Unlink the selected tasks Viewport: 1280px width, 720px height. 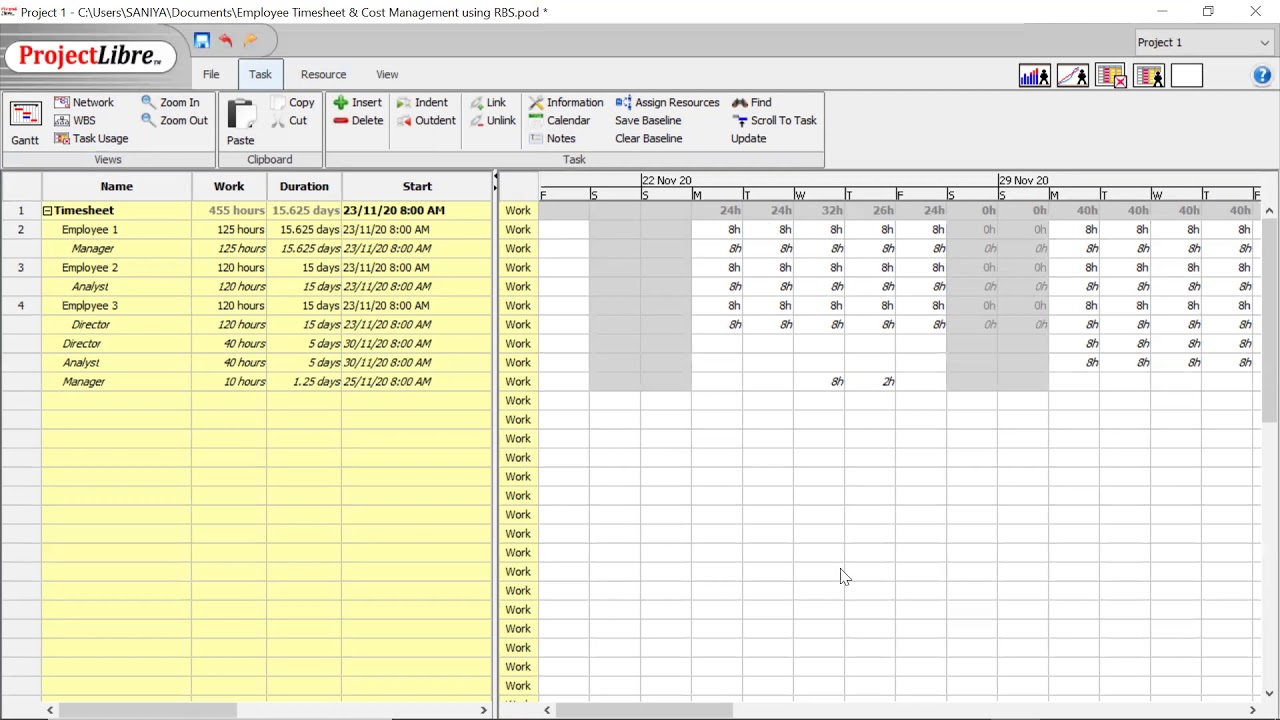click(492, 120)
